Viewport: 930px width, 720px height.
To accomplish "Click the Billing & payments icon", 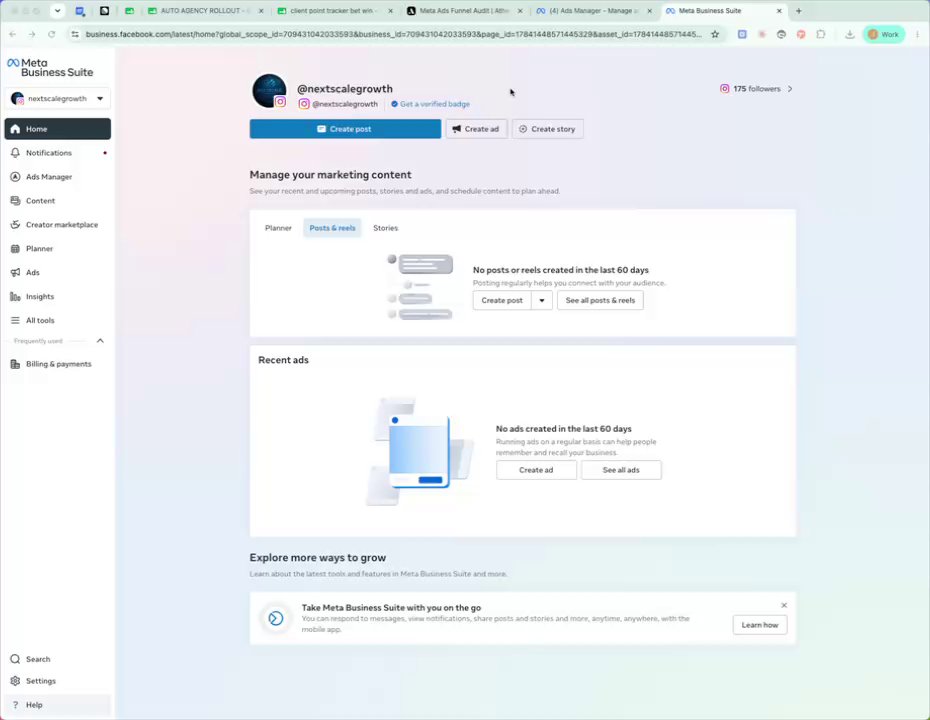I will [x=15, y=364].
